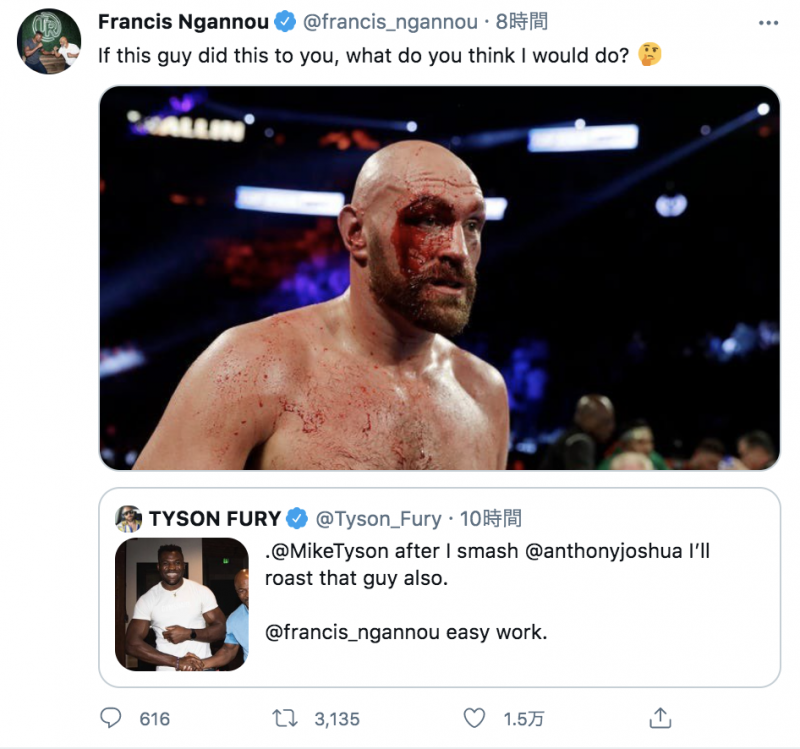Open the quoted tweet's photo thumbnail

182,604
